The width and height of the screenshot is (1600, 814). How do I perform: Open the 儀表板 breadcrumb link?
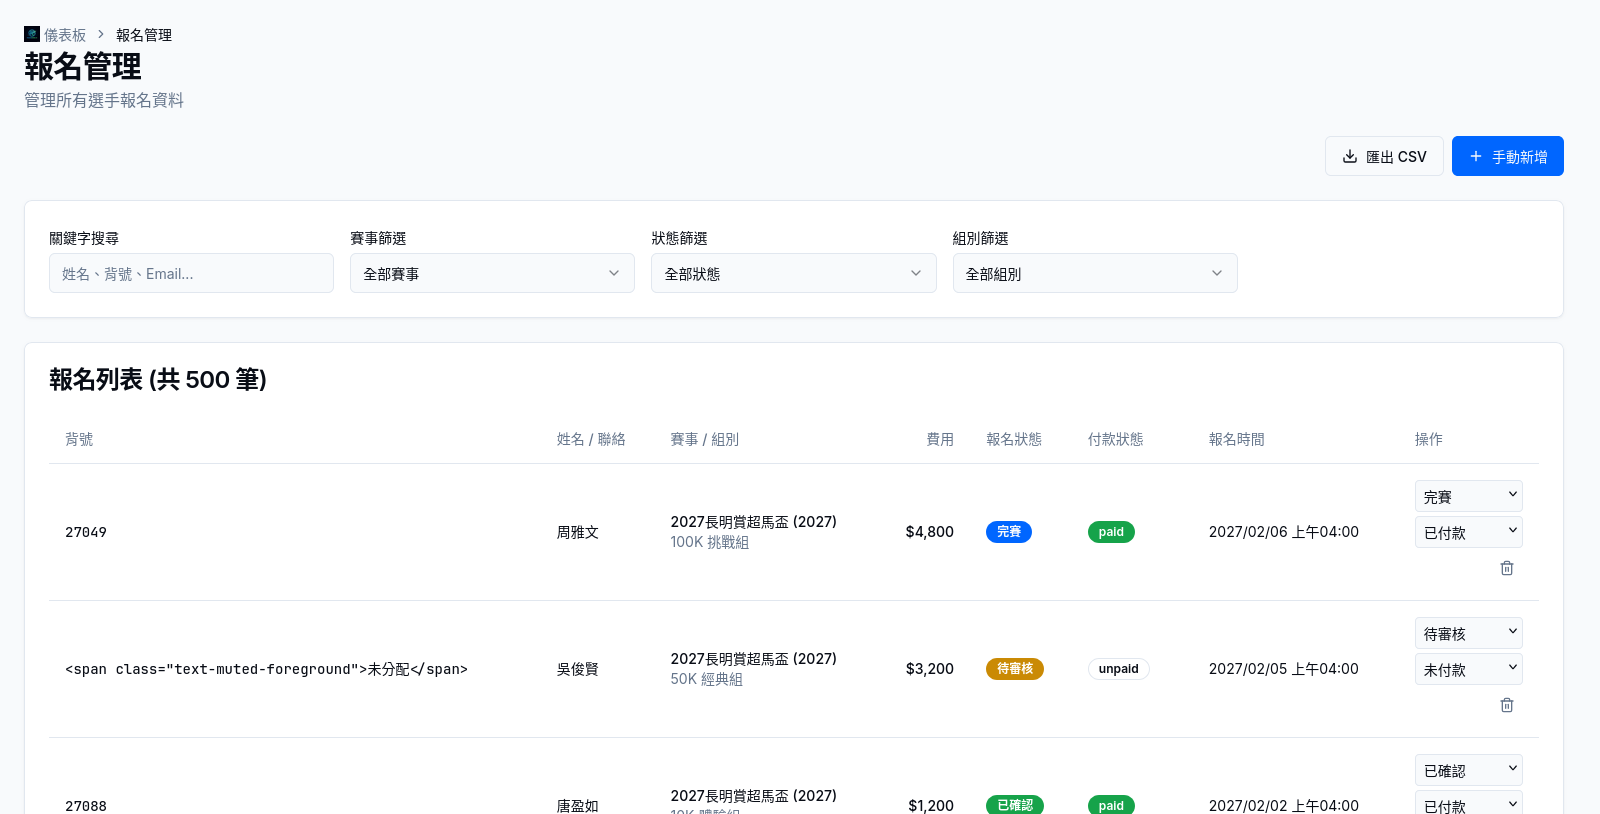coord(65,35)
